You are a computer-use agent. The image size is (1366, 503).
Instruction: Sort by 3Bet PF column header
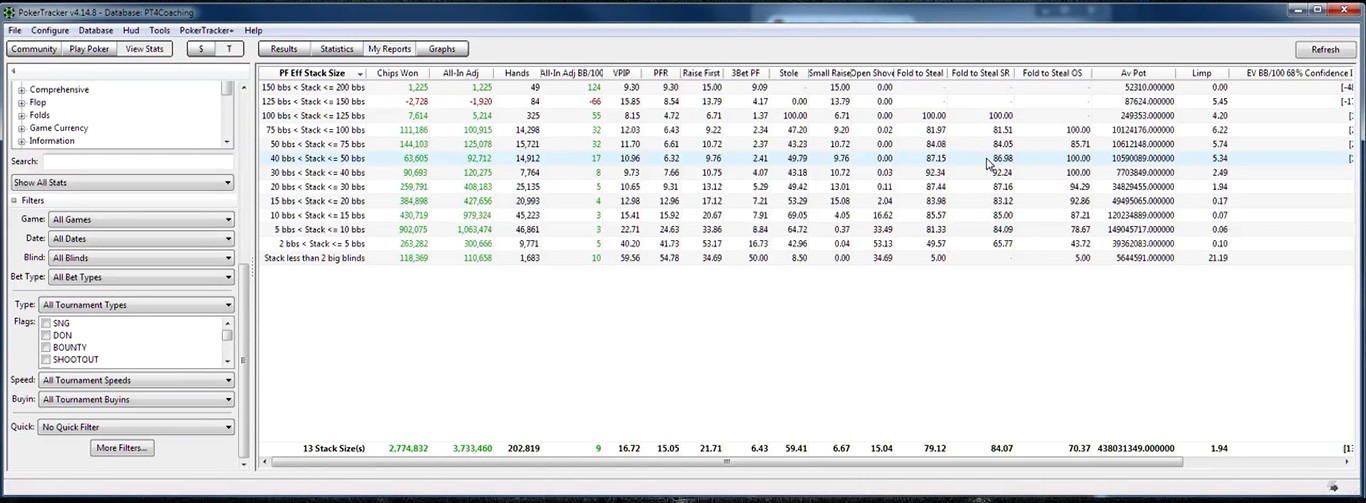click(745, 73)
